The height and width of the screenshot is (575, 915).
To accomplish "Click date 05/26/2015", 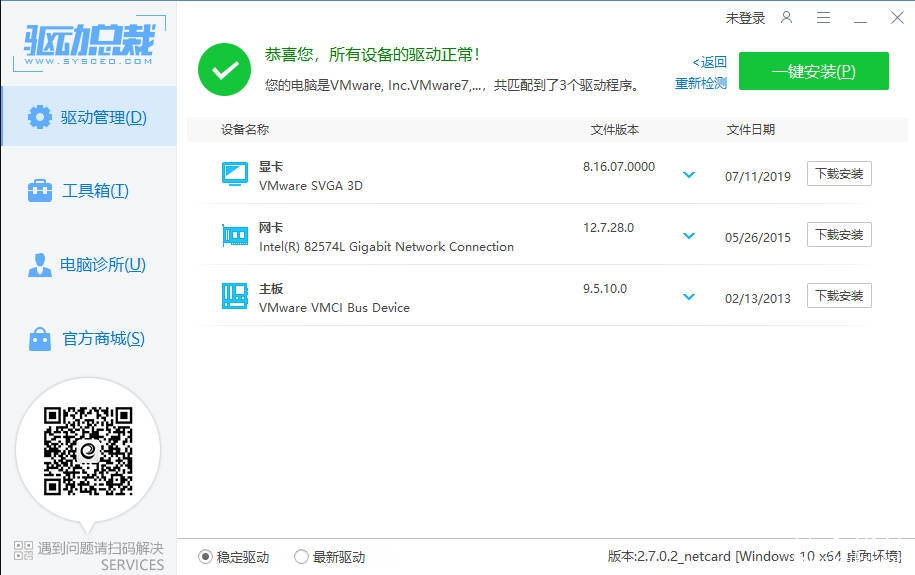I will click(x=757, y=238).
